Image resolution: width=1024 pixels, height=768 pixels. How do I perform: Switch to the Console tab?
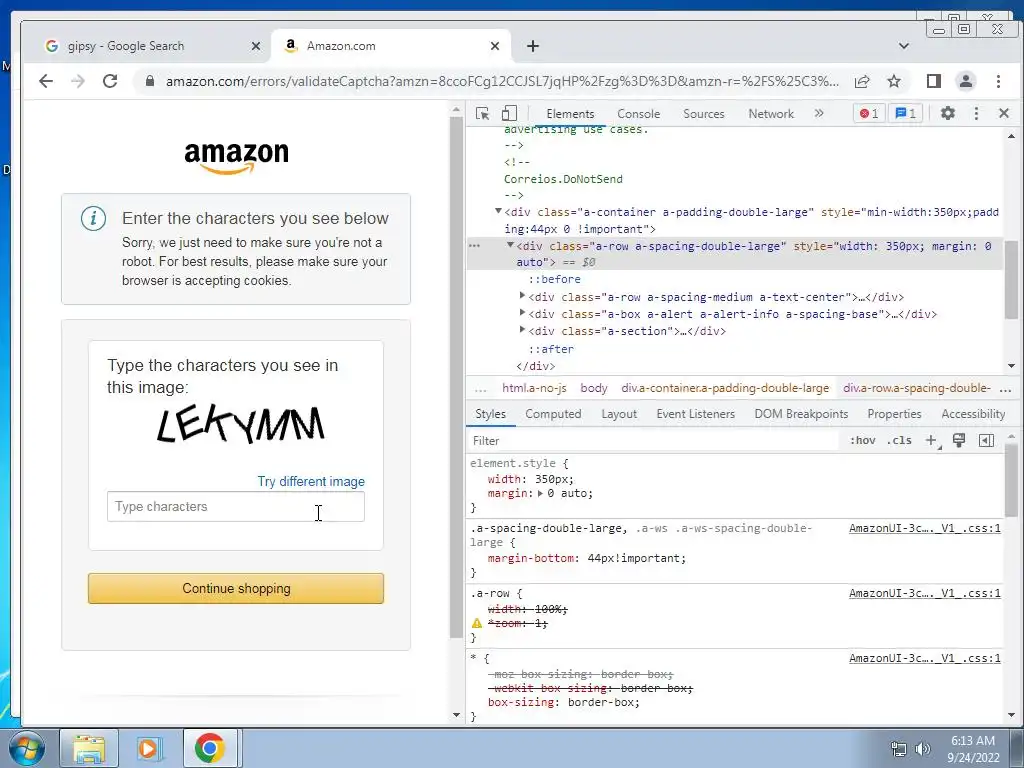pyautogui.click(x=639, y=114)
